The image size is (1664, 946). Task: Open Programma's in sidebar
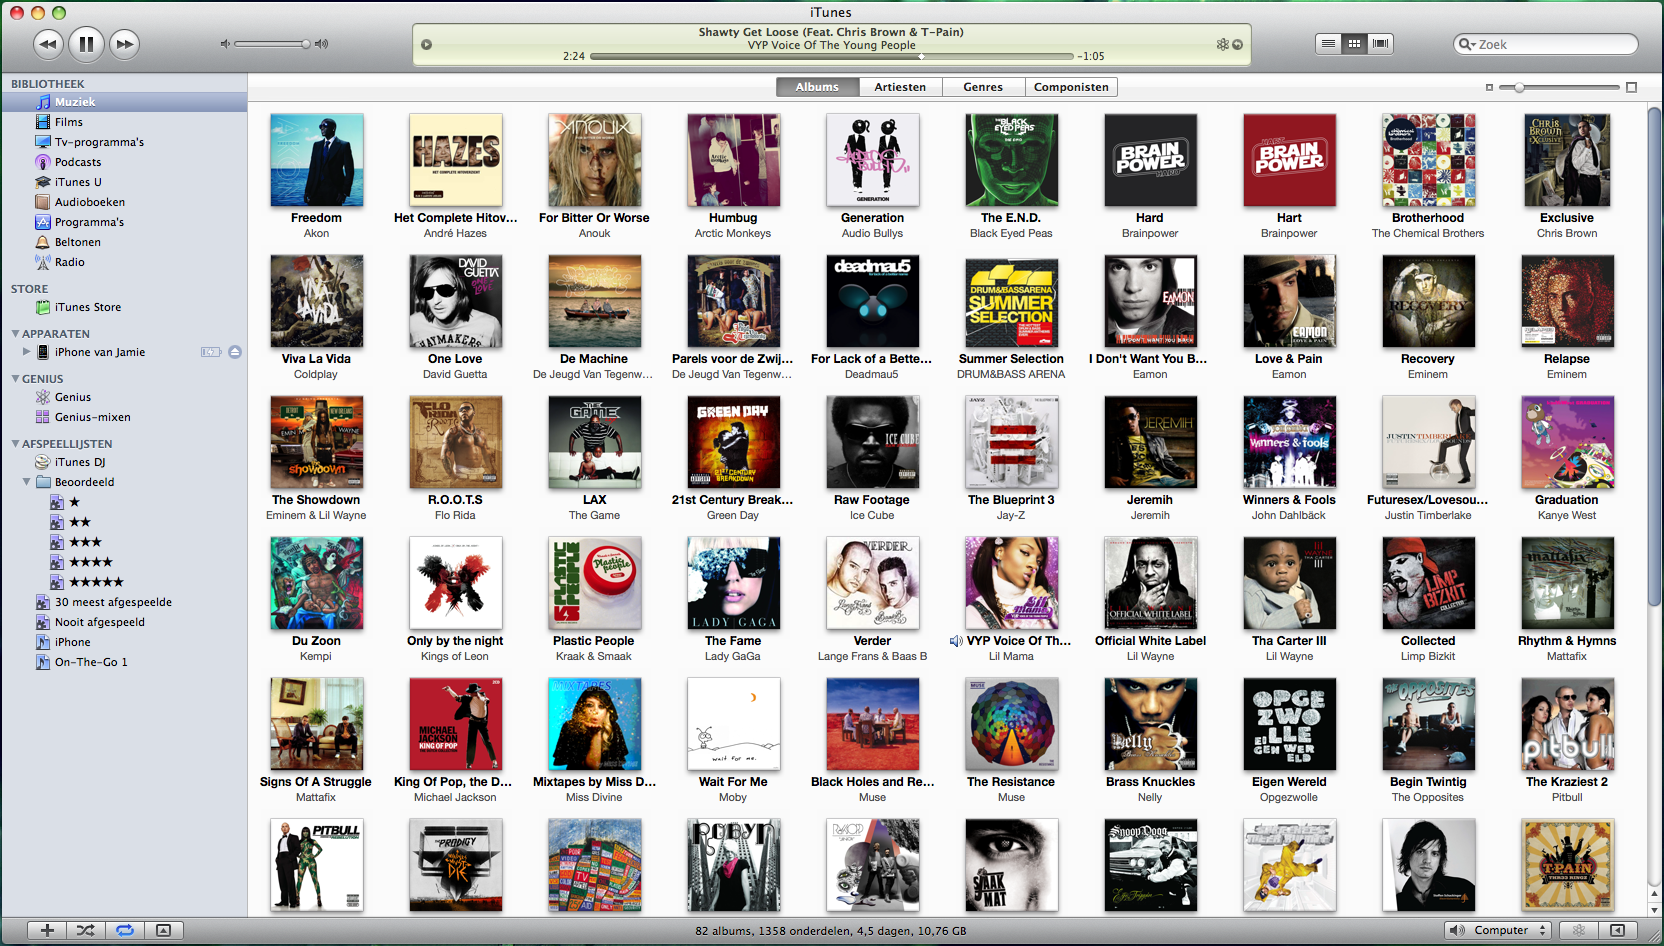[124, 222]
